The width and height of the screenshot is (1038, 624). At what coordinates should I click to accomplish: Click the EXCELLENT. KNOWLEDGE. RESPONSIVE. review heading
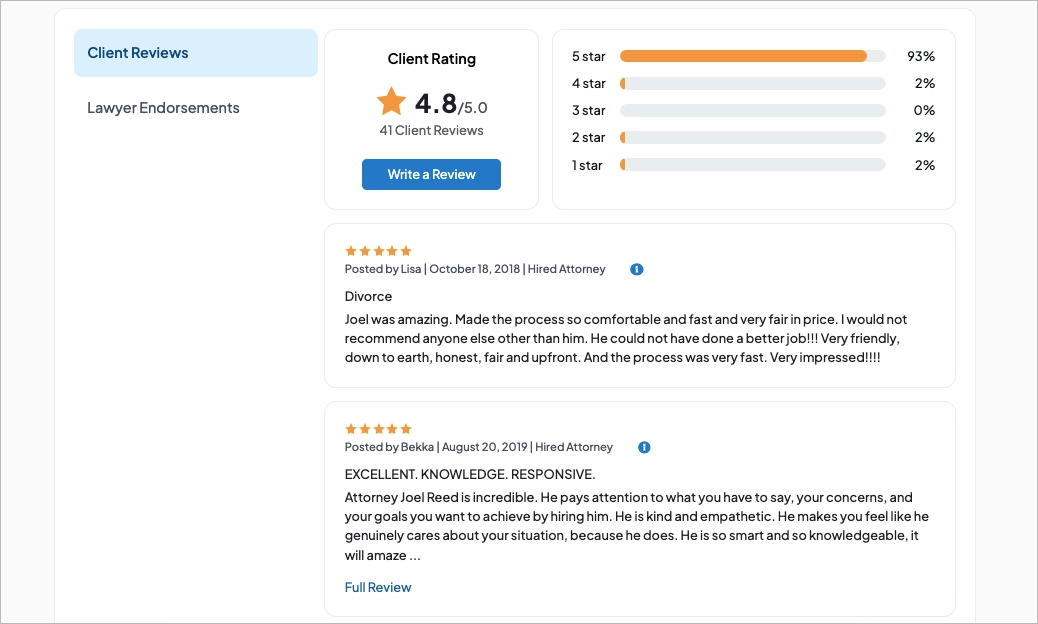pos(470,474)
